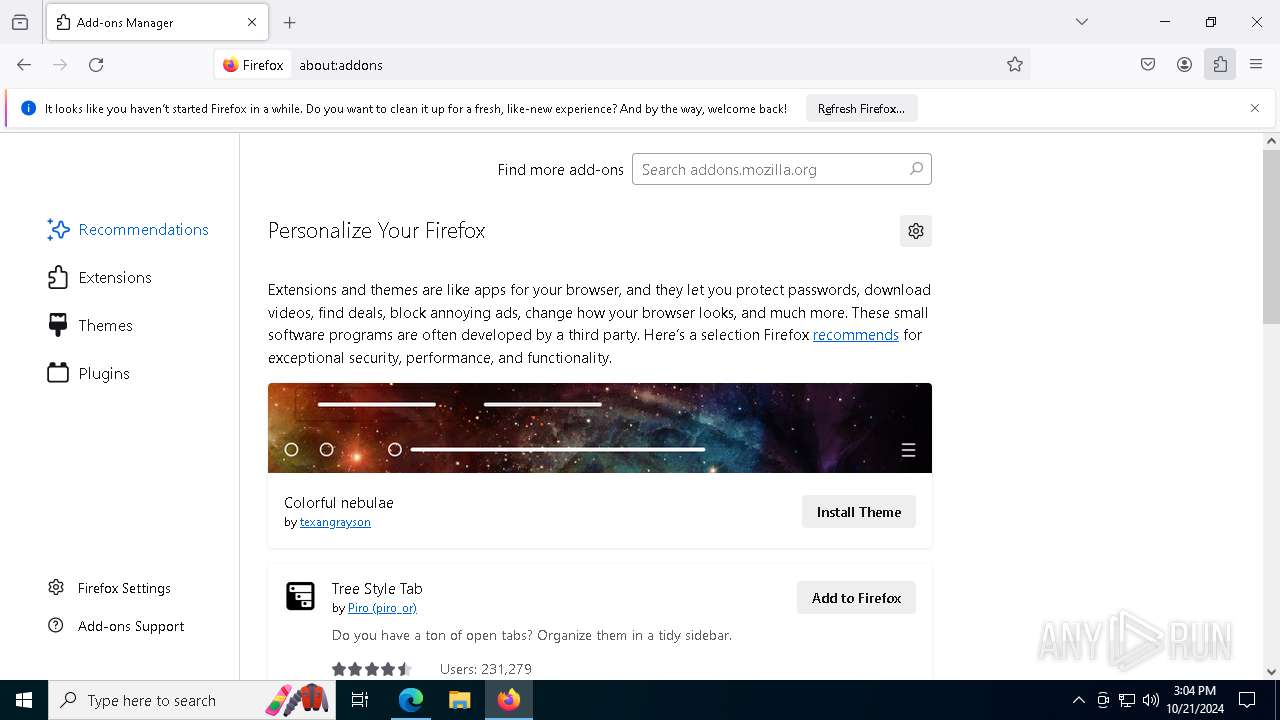Screen dimensions: 1280x720
Task: Click Firefox identity icon in address bar
Action: coord(253,65)
